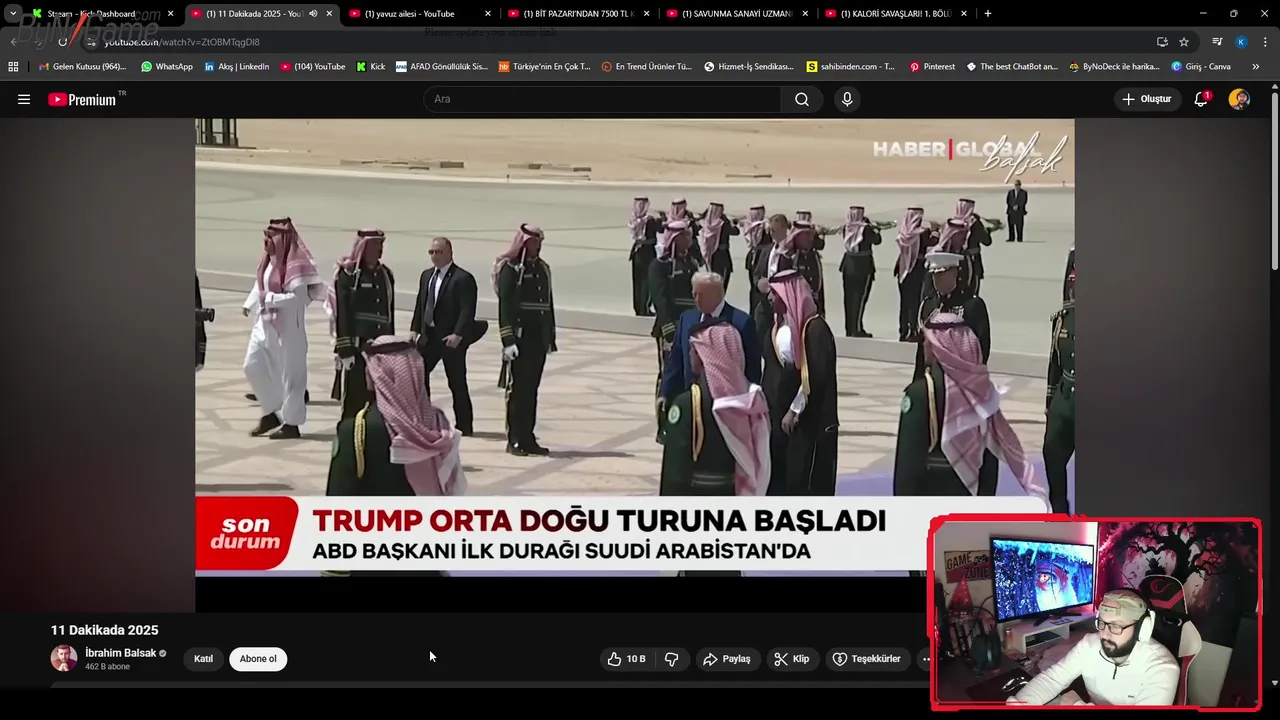Click the Oluştur create button
The height and width of the screenshot is (720, 1280).
click(1147, 99)
